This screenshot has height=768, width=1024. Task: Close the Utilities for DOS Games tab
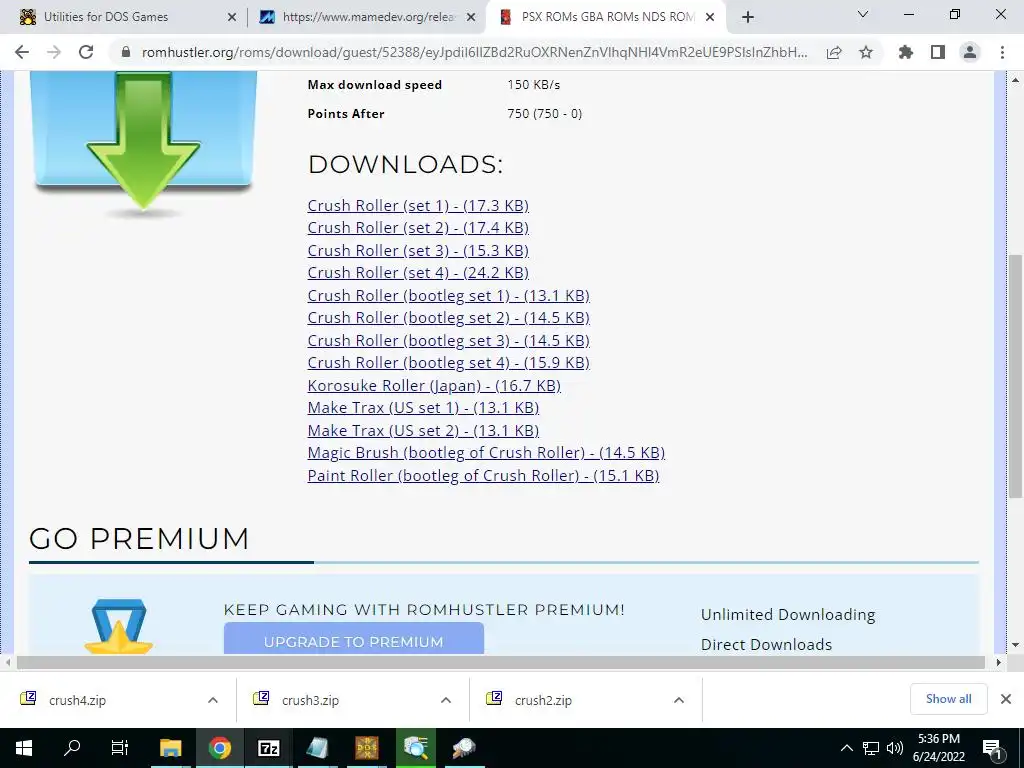pyautogui.click(x=232, y=17)
